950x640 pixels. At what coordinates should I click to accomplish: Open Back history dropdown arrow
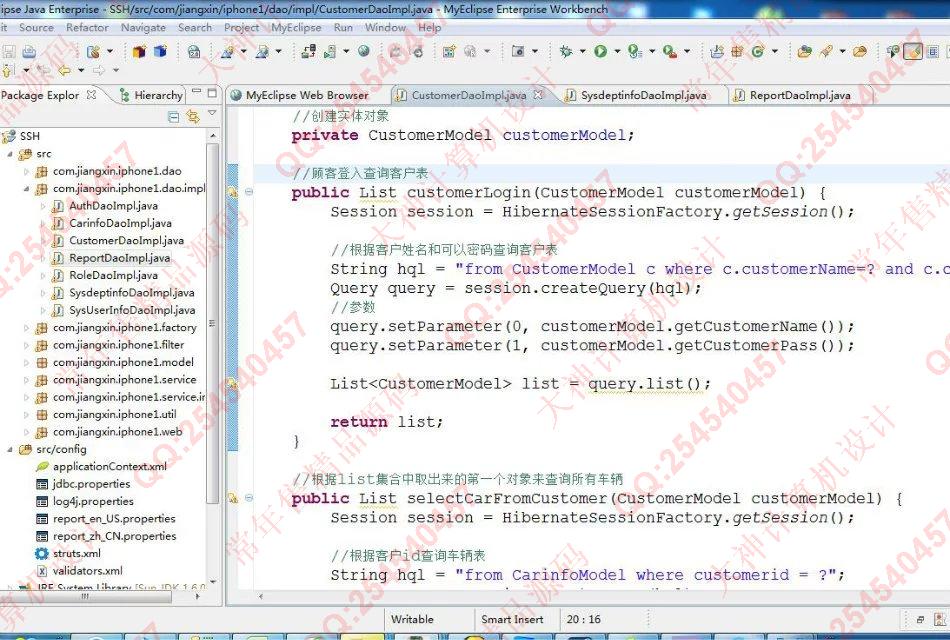(x=81, y=70)
